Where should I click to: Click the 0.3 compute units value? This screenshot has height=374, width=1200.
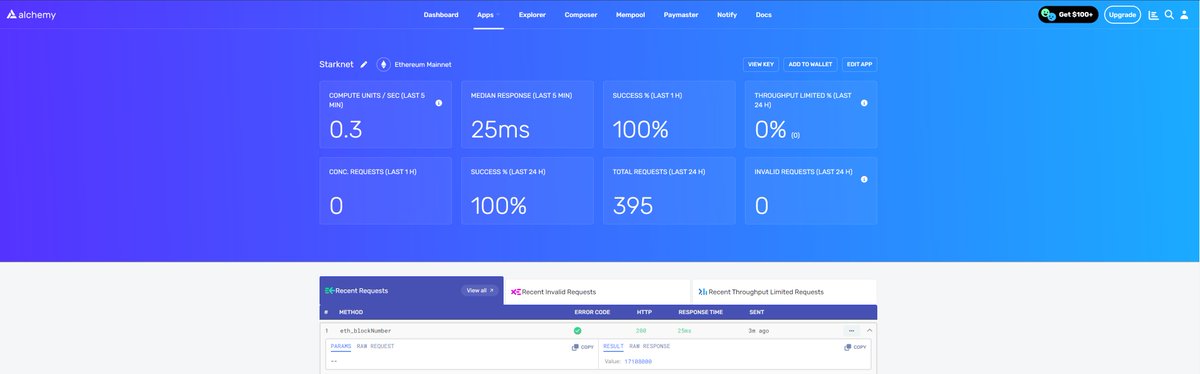coord(346,129)
